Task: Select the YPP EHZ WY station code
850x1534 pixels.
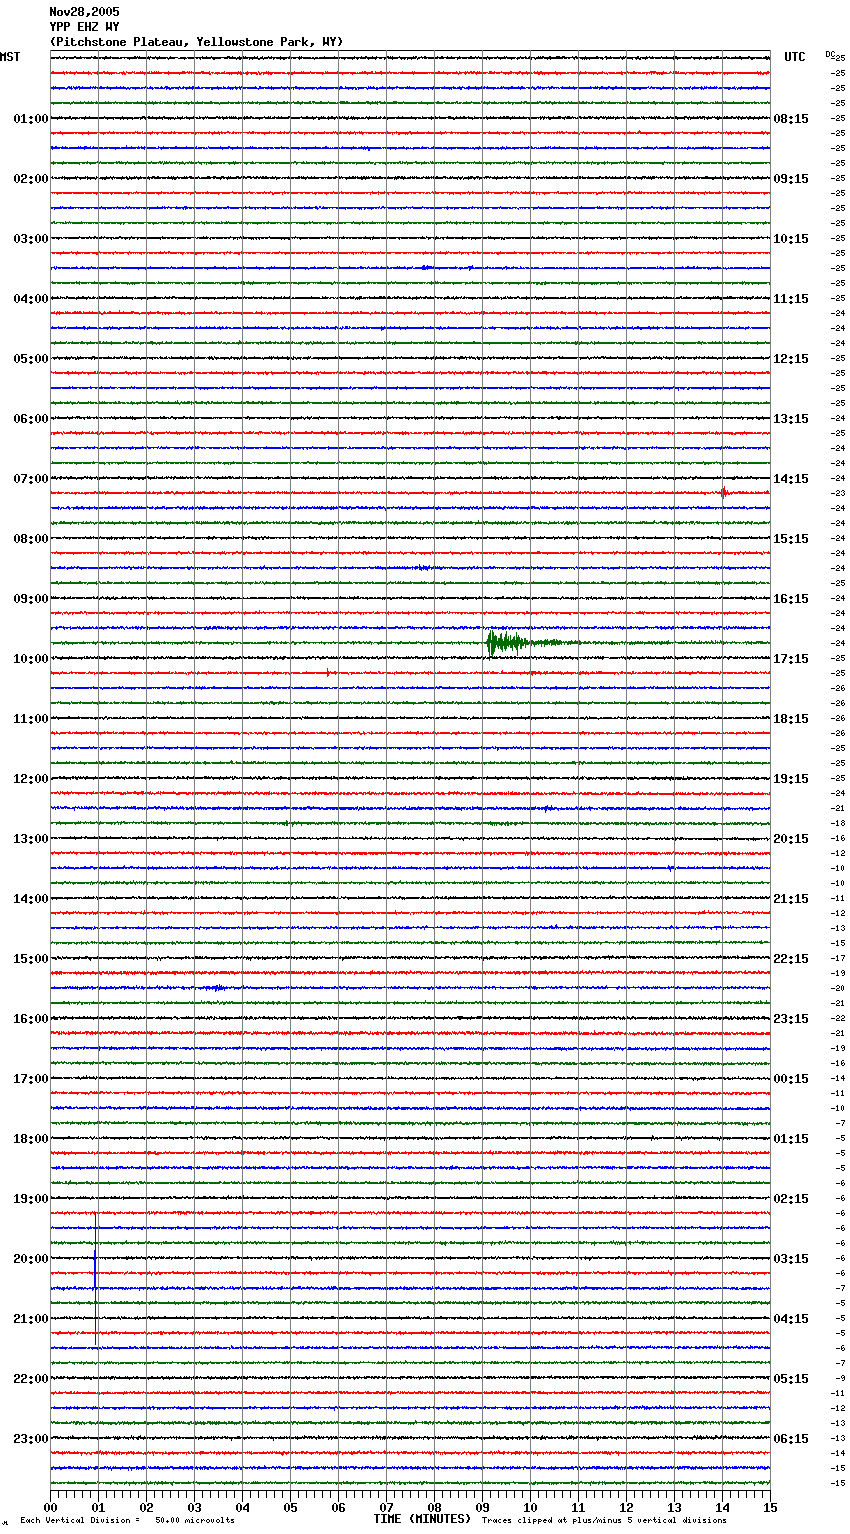Action: [x=84, y=27]
